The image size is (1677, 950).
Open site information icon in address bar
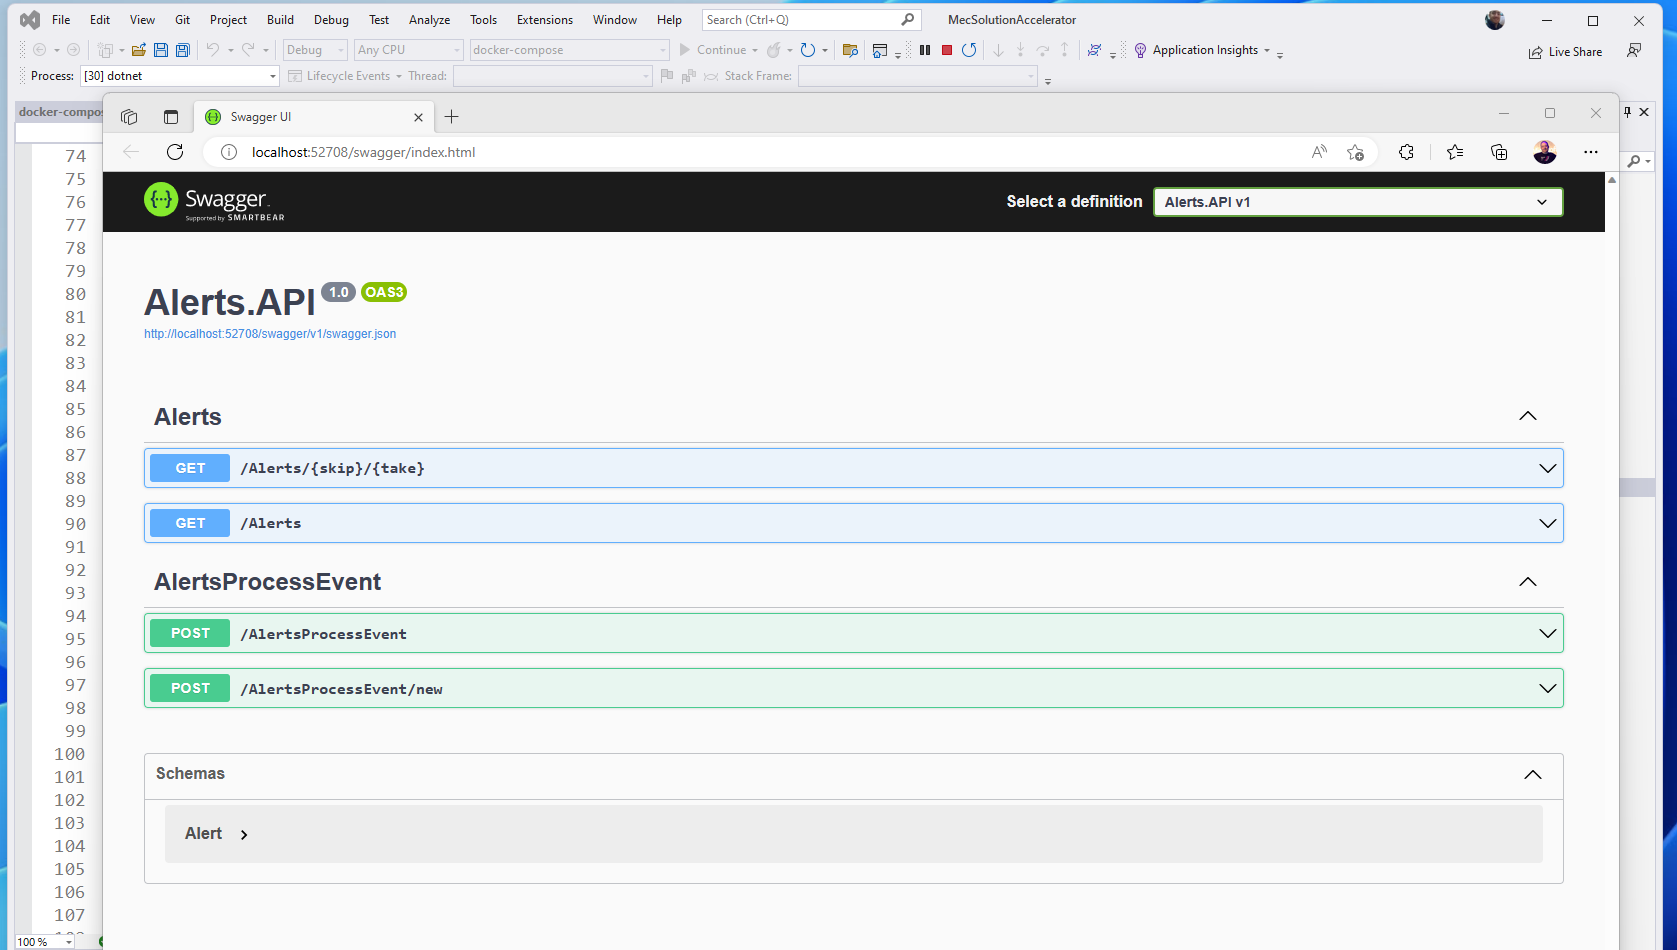coord(228,152)
